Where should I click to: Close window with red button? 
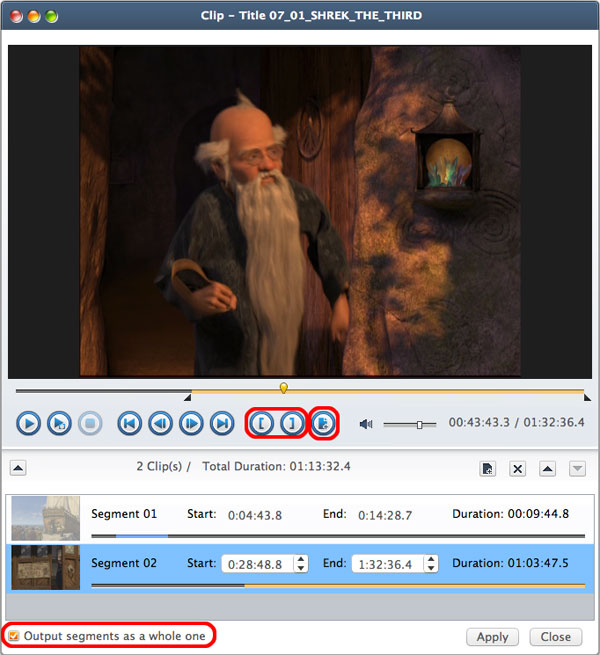pos(16,16)
